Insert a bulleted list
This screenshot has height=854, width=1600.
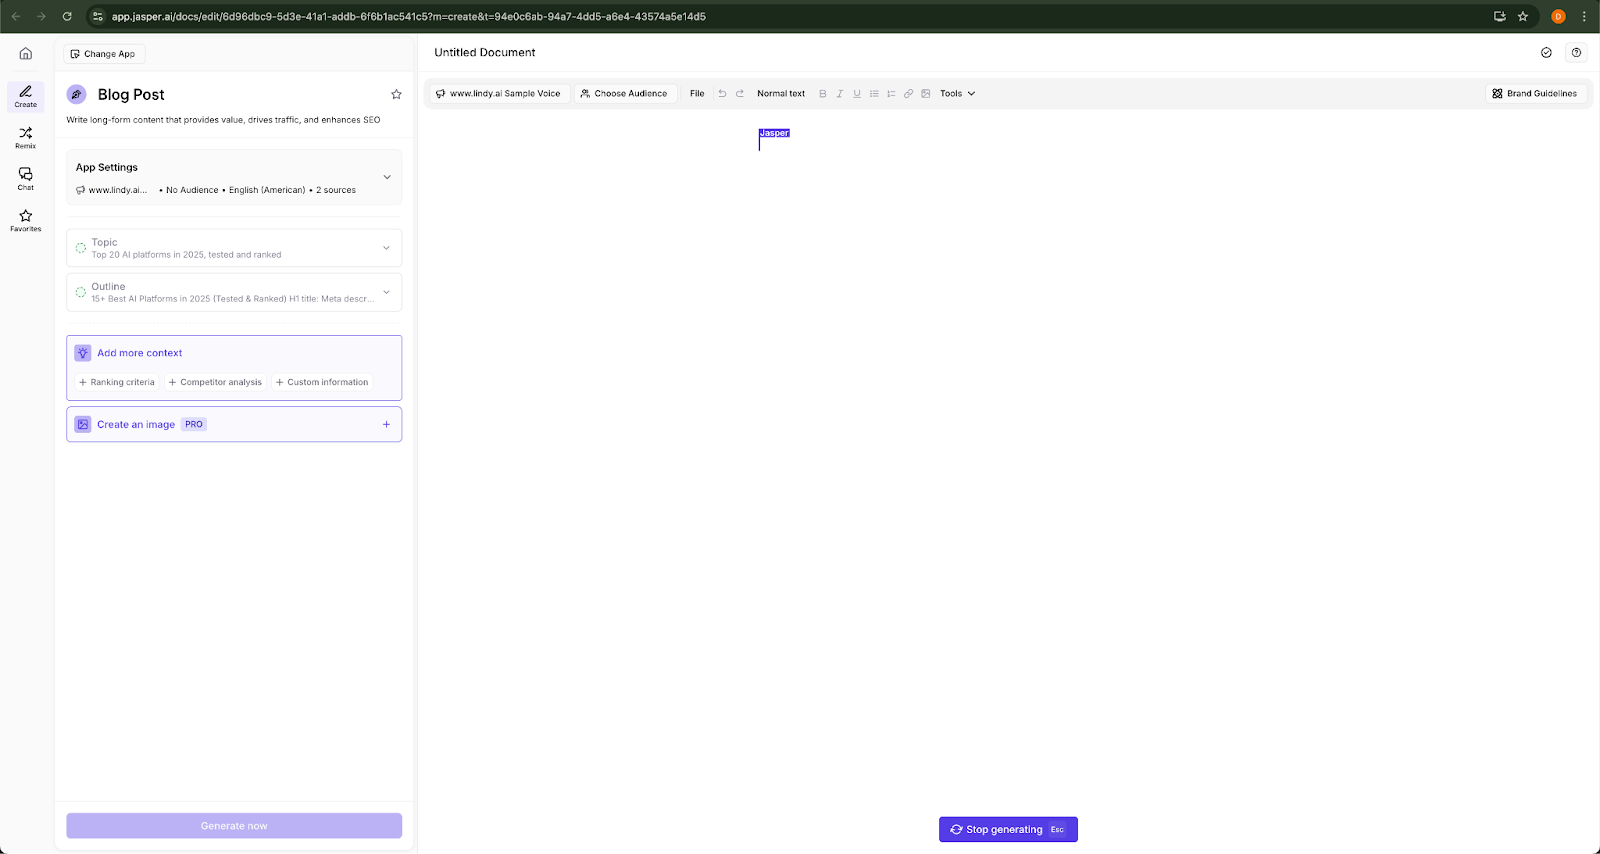[874, 93]
